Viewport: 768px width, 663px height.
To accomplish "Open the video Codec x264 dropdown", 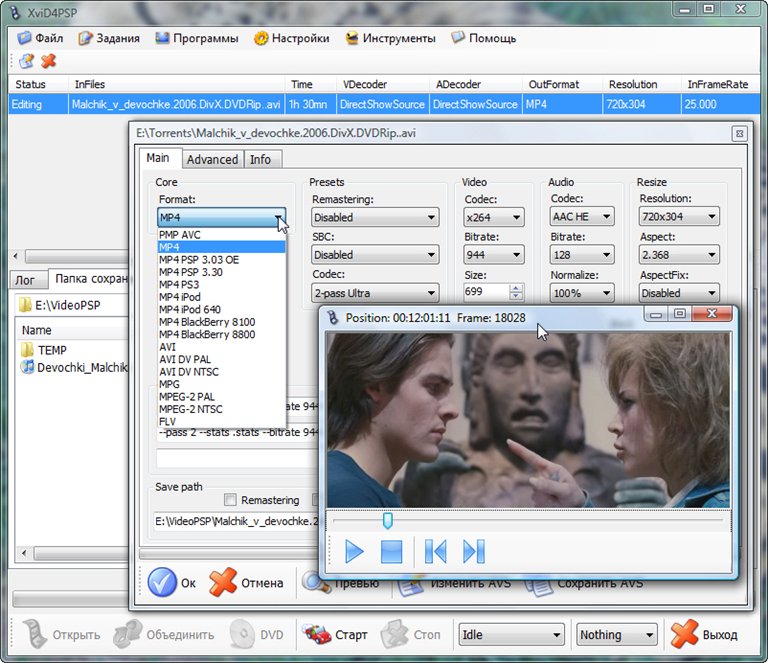I will [494, 217].
